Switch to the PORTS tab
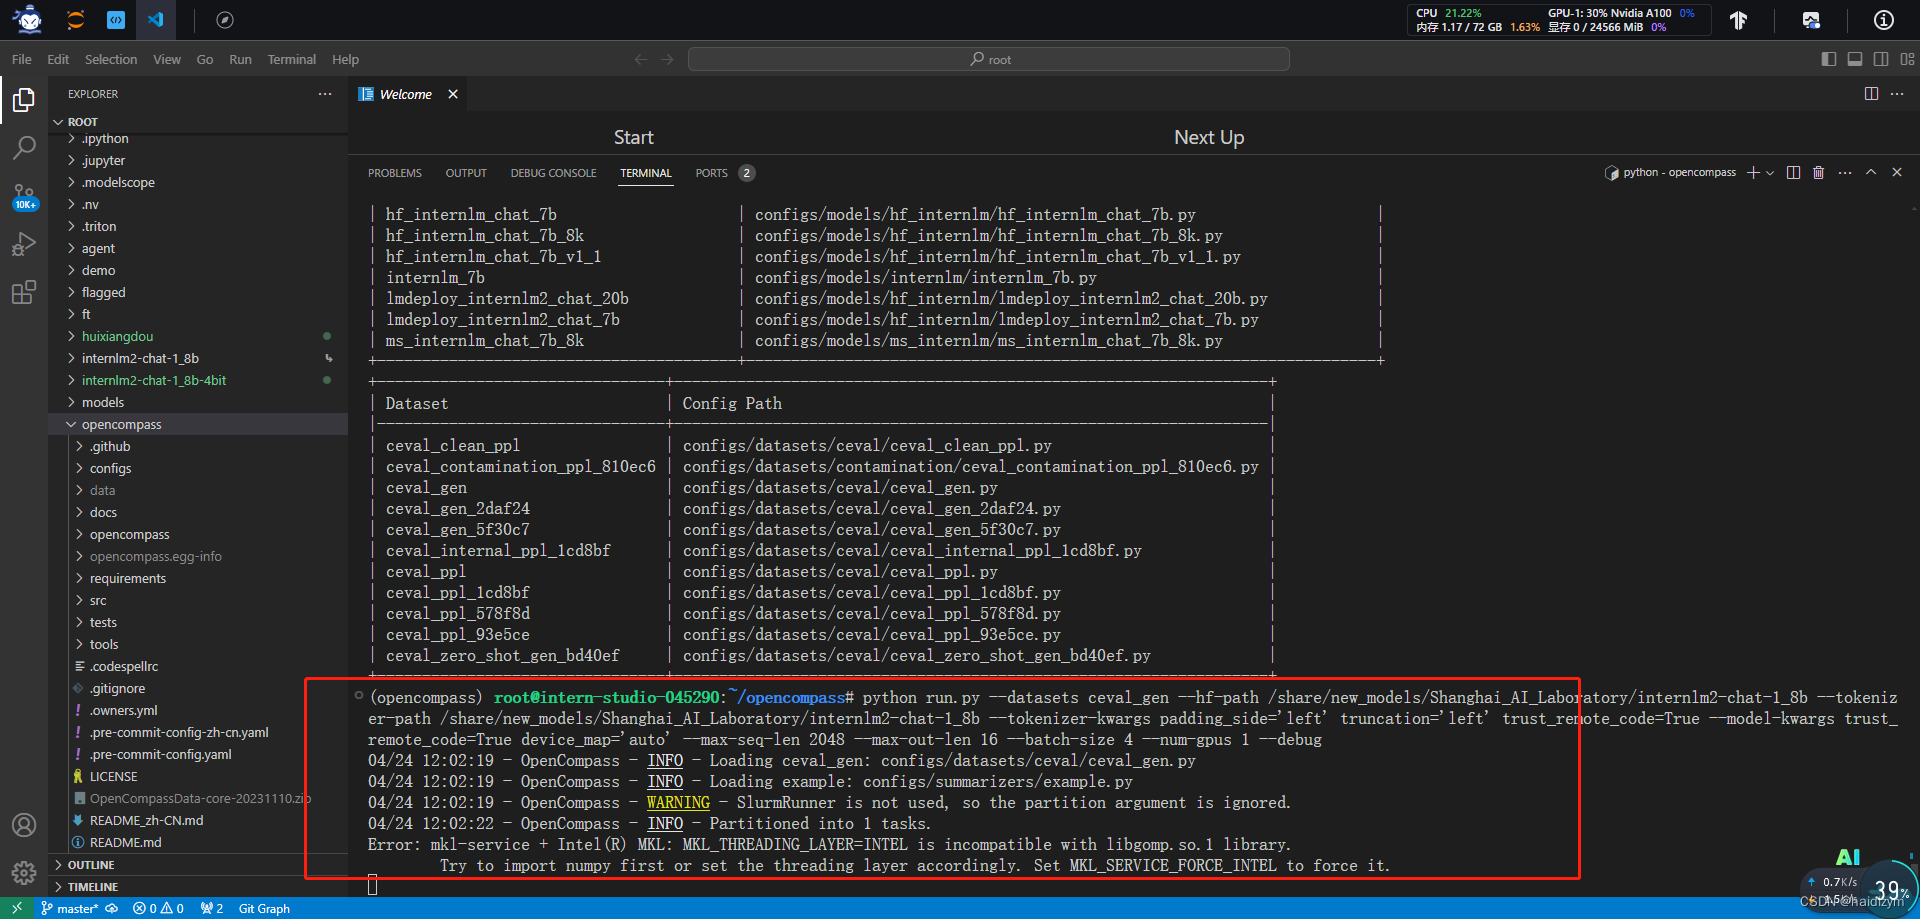This screenshot has width=1920, height=919. click(x=712, y=173)
